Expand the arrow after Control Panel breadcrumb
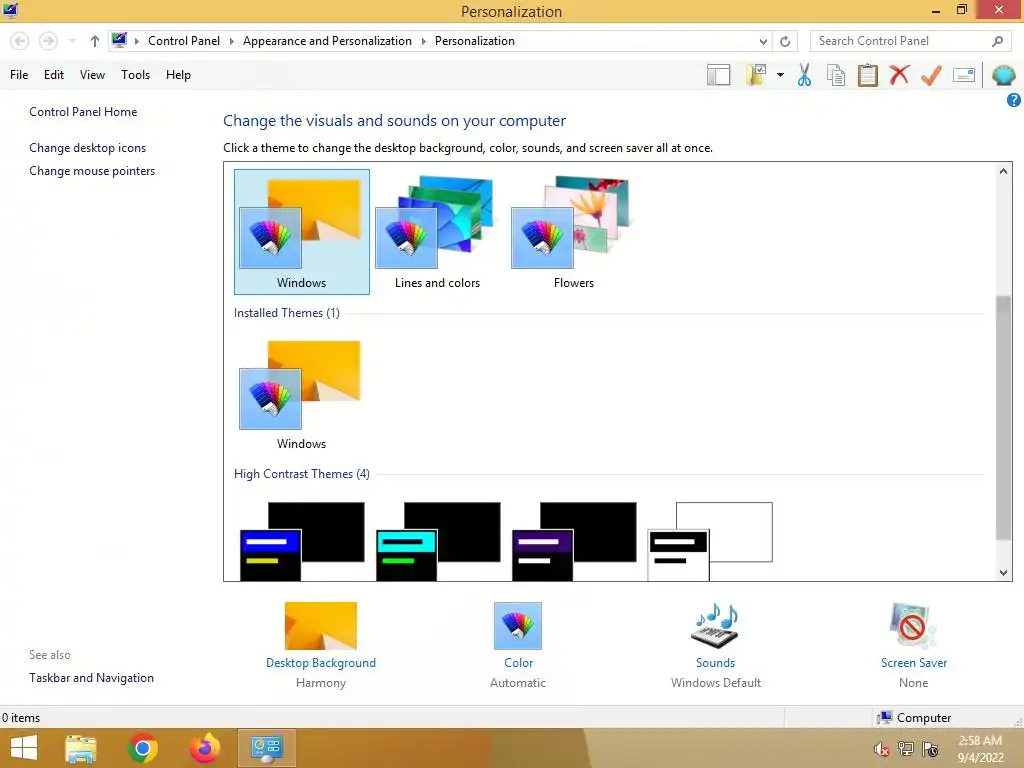 coord(231,41)
